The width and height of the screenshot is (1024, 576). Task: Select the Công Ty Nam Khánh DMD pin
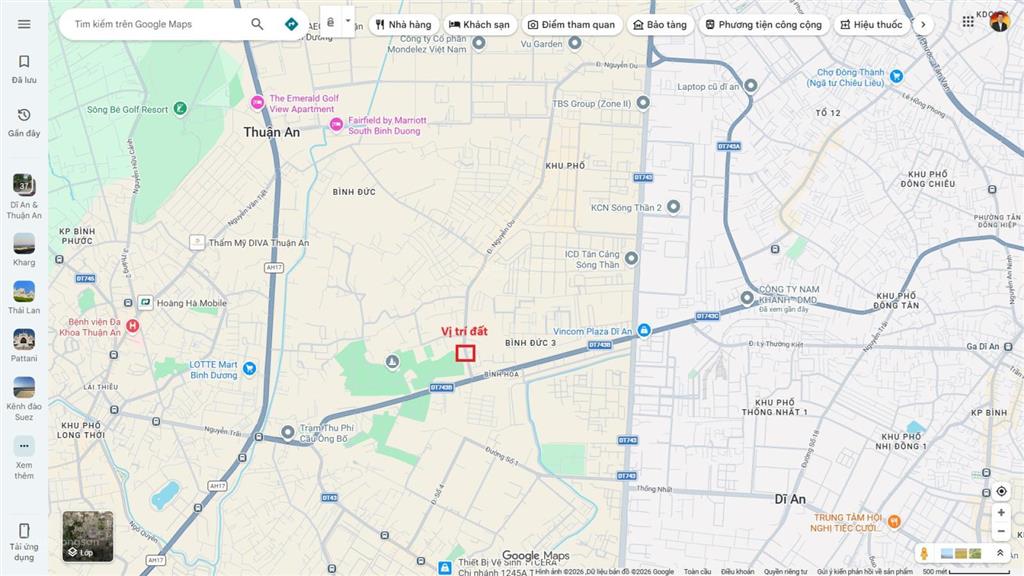click(747, 298)
